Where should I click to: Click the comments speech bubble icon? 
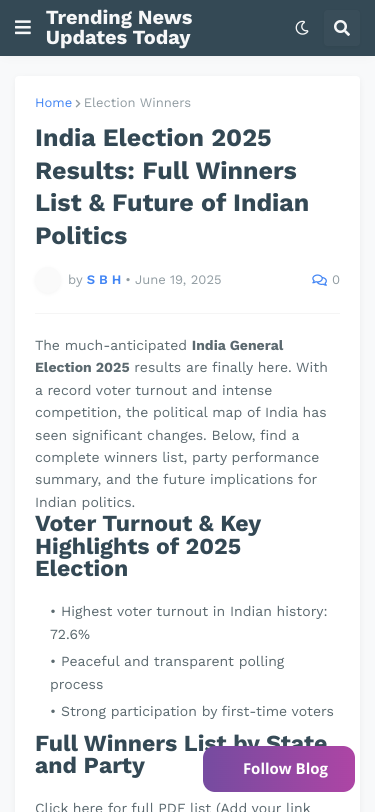click(x=319, y=280)
